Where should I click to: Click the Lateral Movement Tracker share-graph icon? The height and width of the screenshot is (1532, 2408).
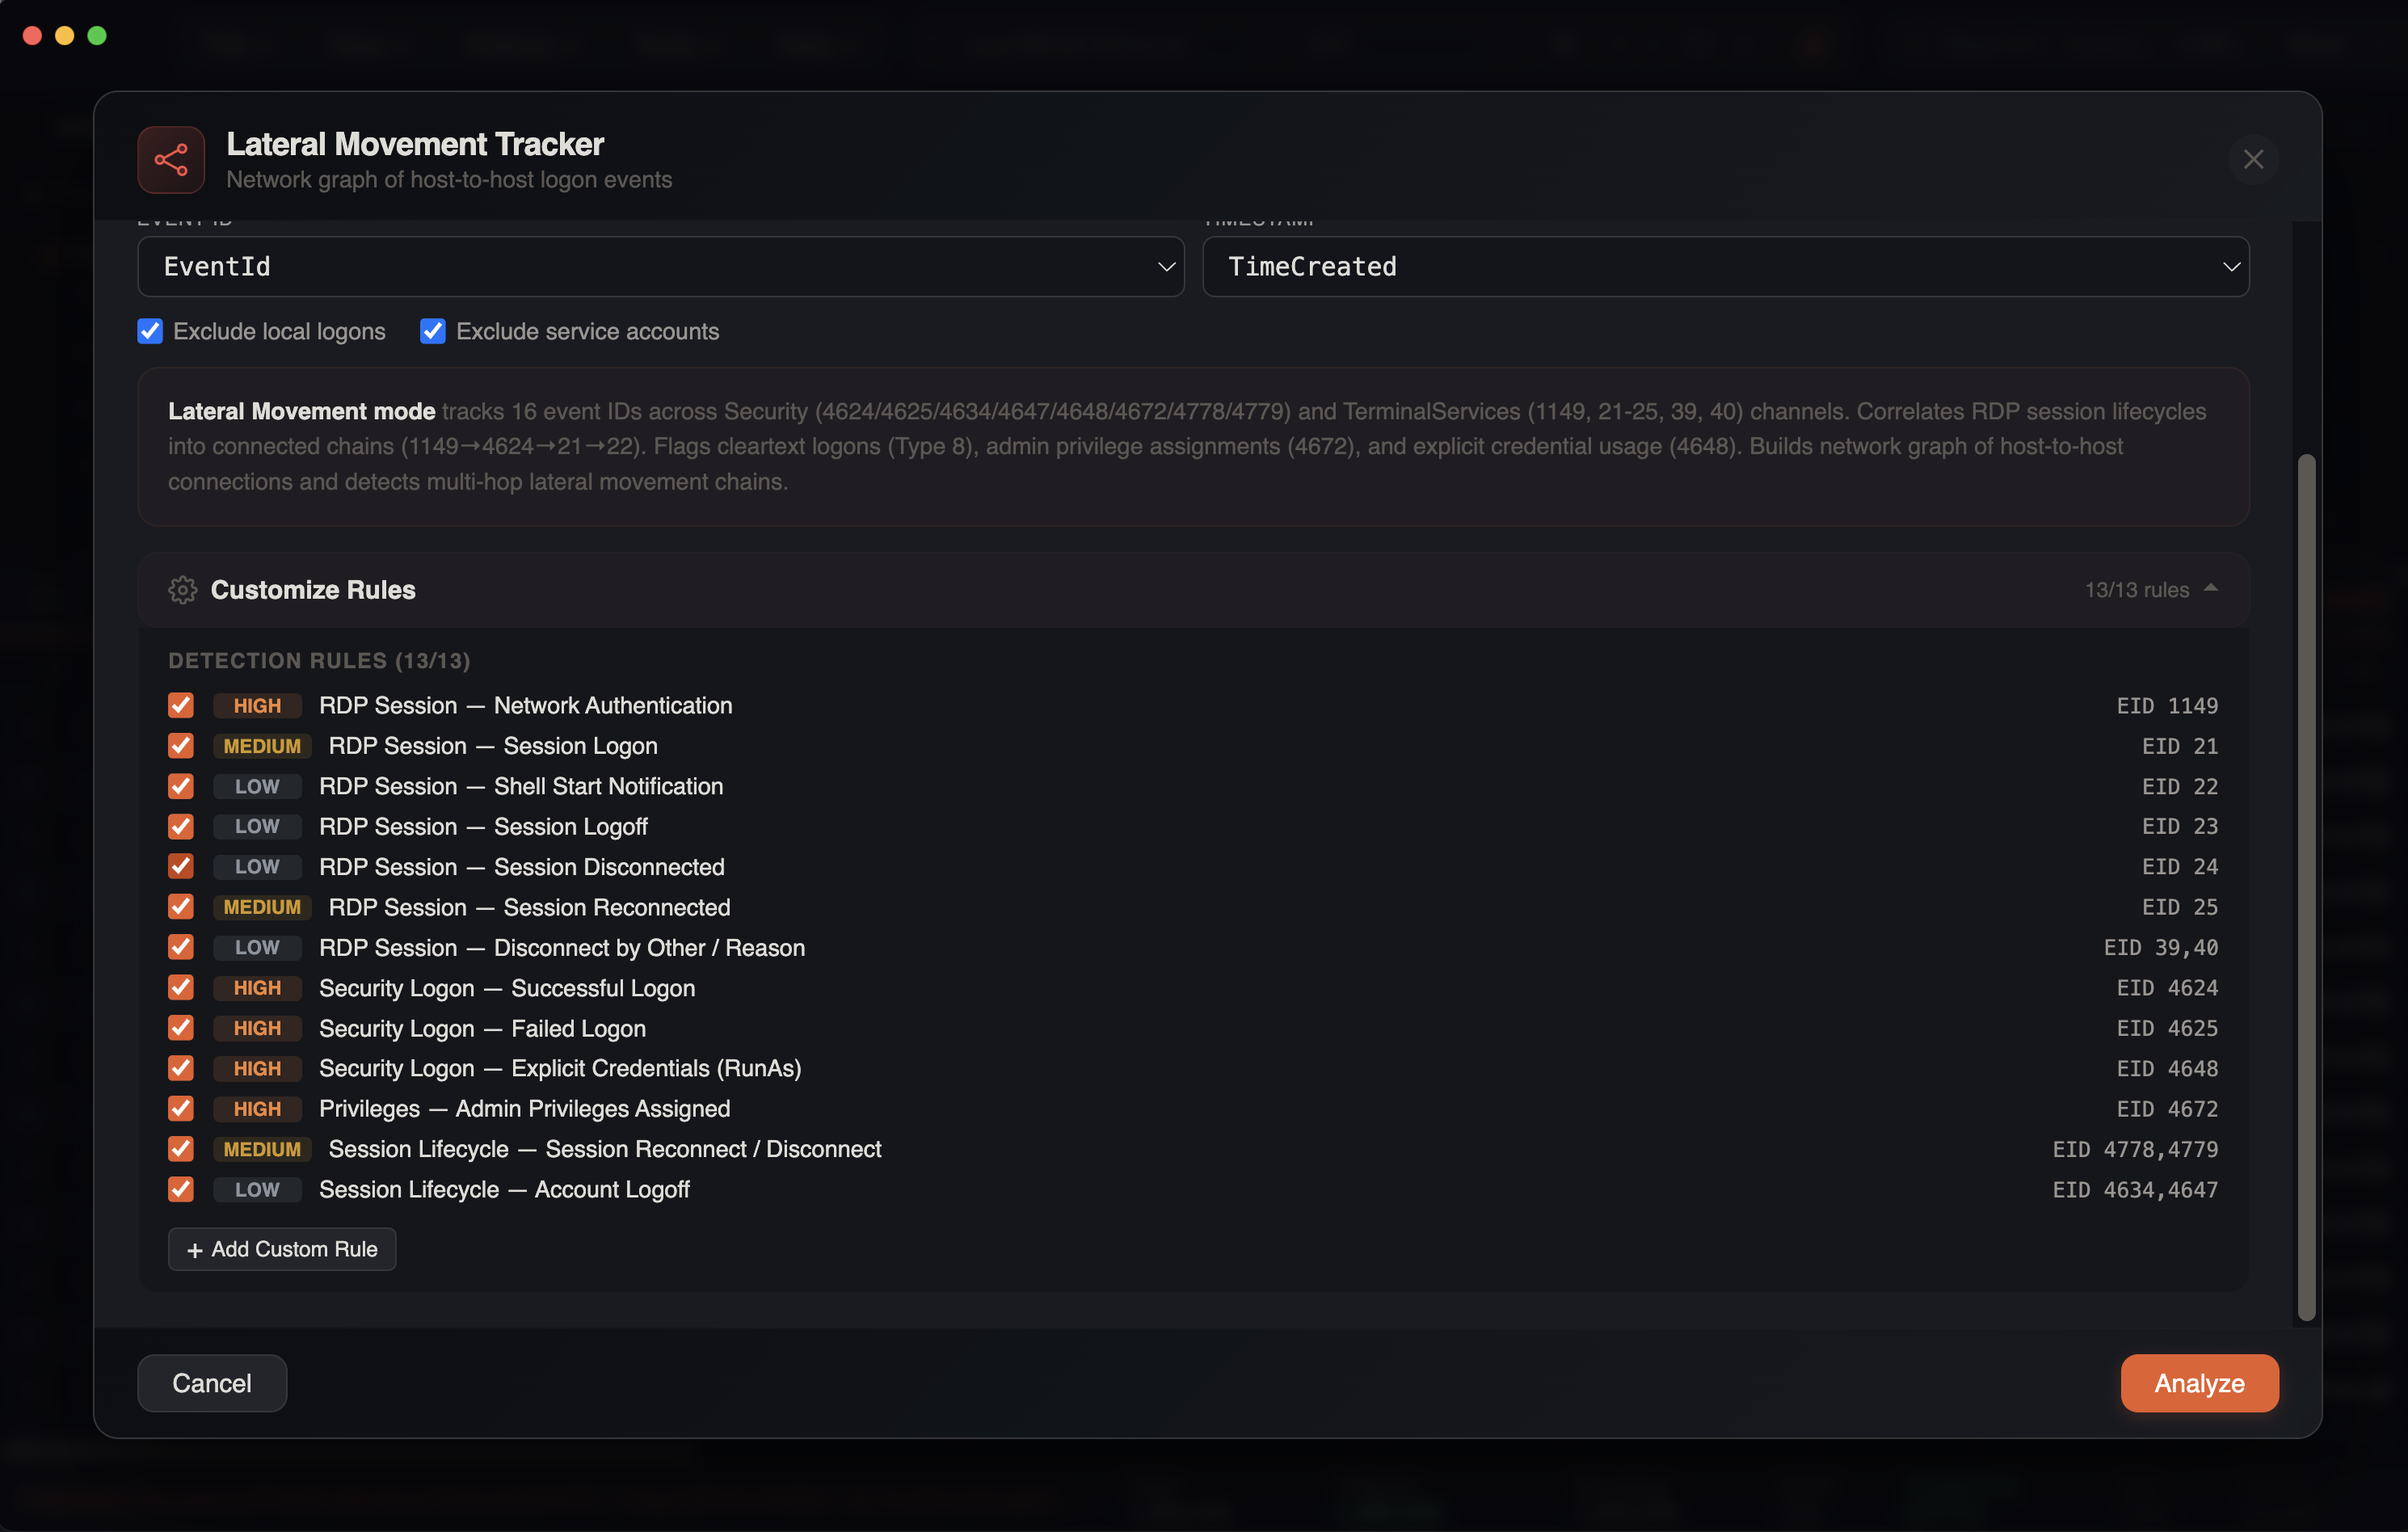click(x=171, y=160)
